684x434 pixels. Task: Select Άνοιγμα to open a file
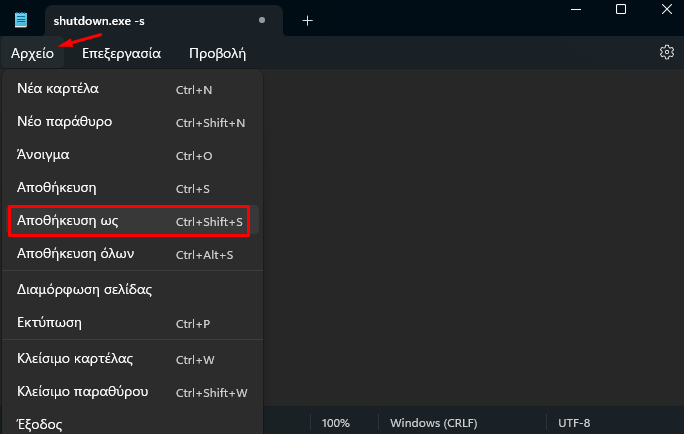click(x=133, y=155)
